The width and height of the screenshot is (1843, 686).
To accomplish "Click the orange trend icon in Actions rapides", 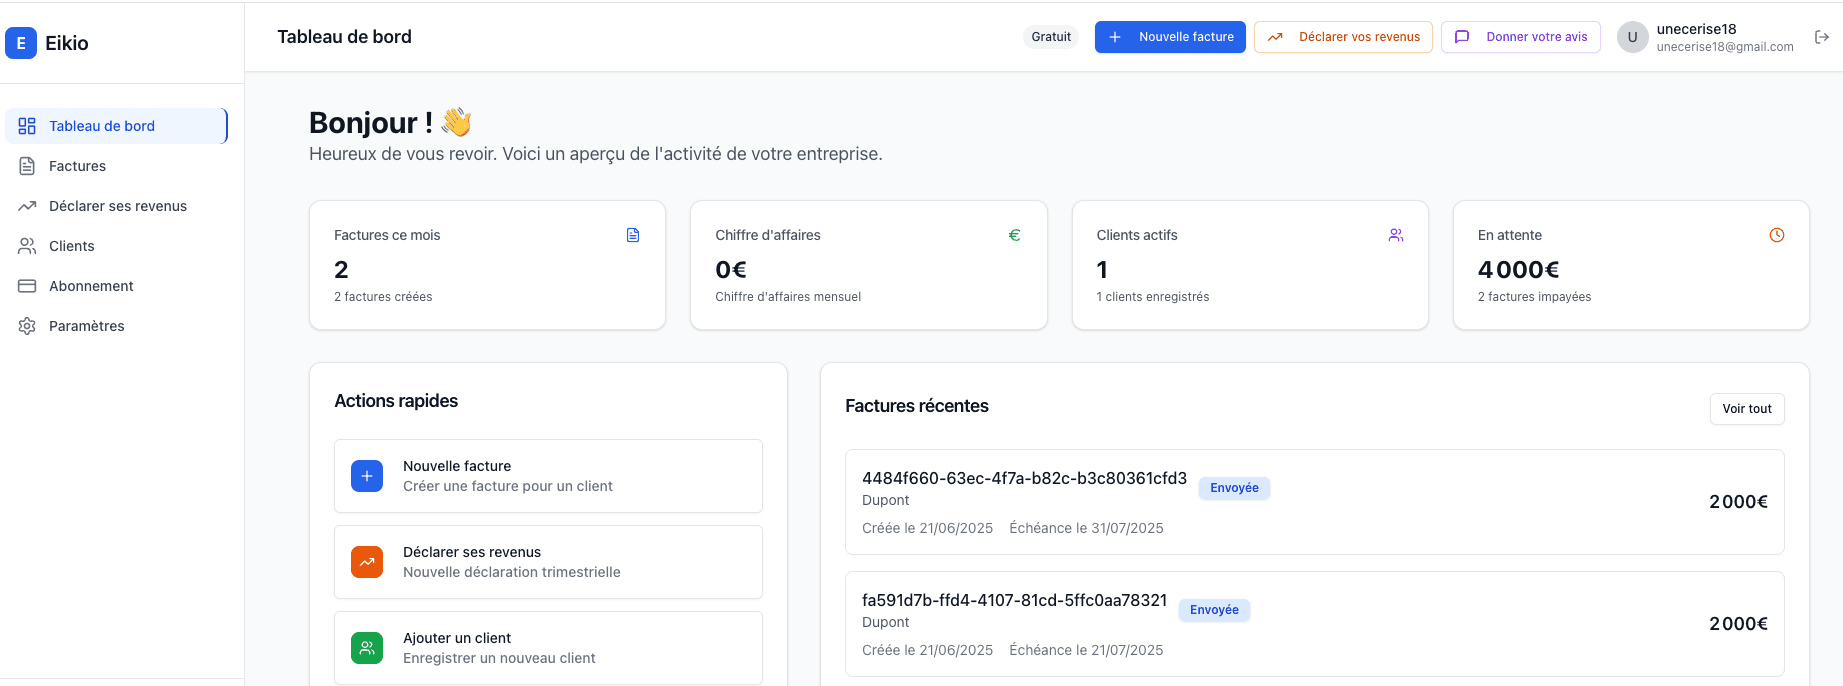I will coord(367,562).
